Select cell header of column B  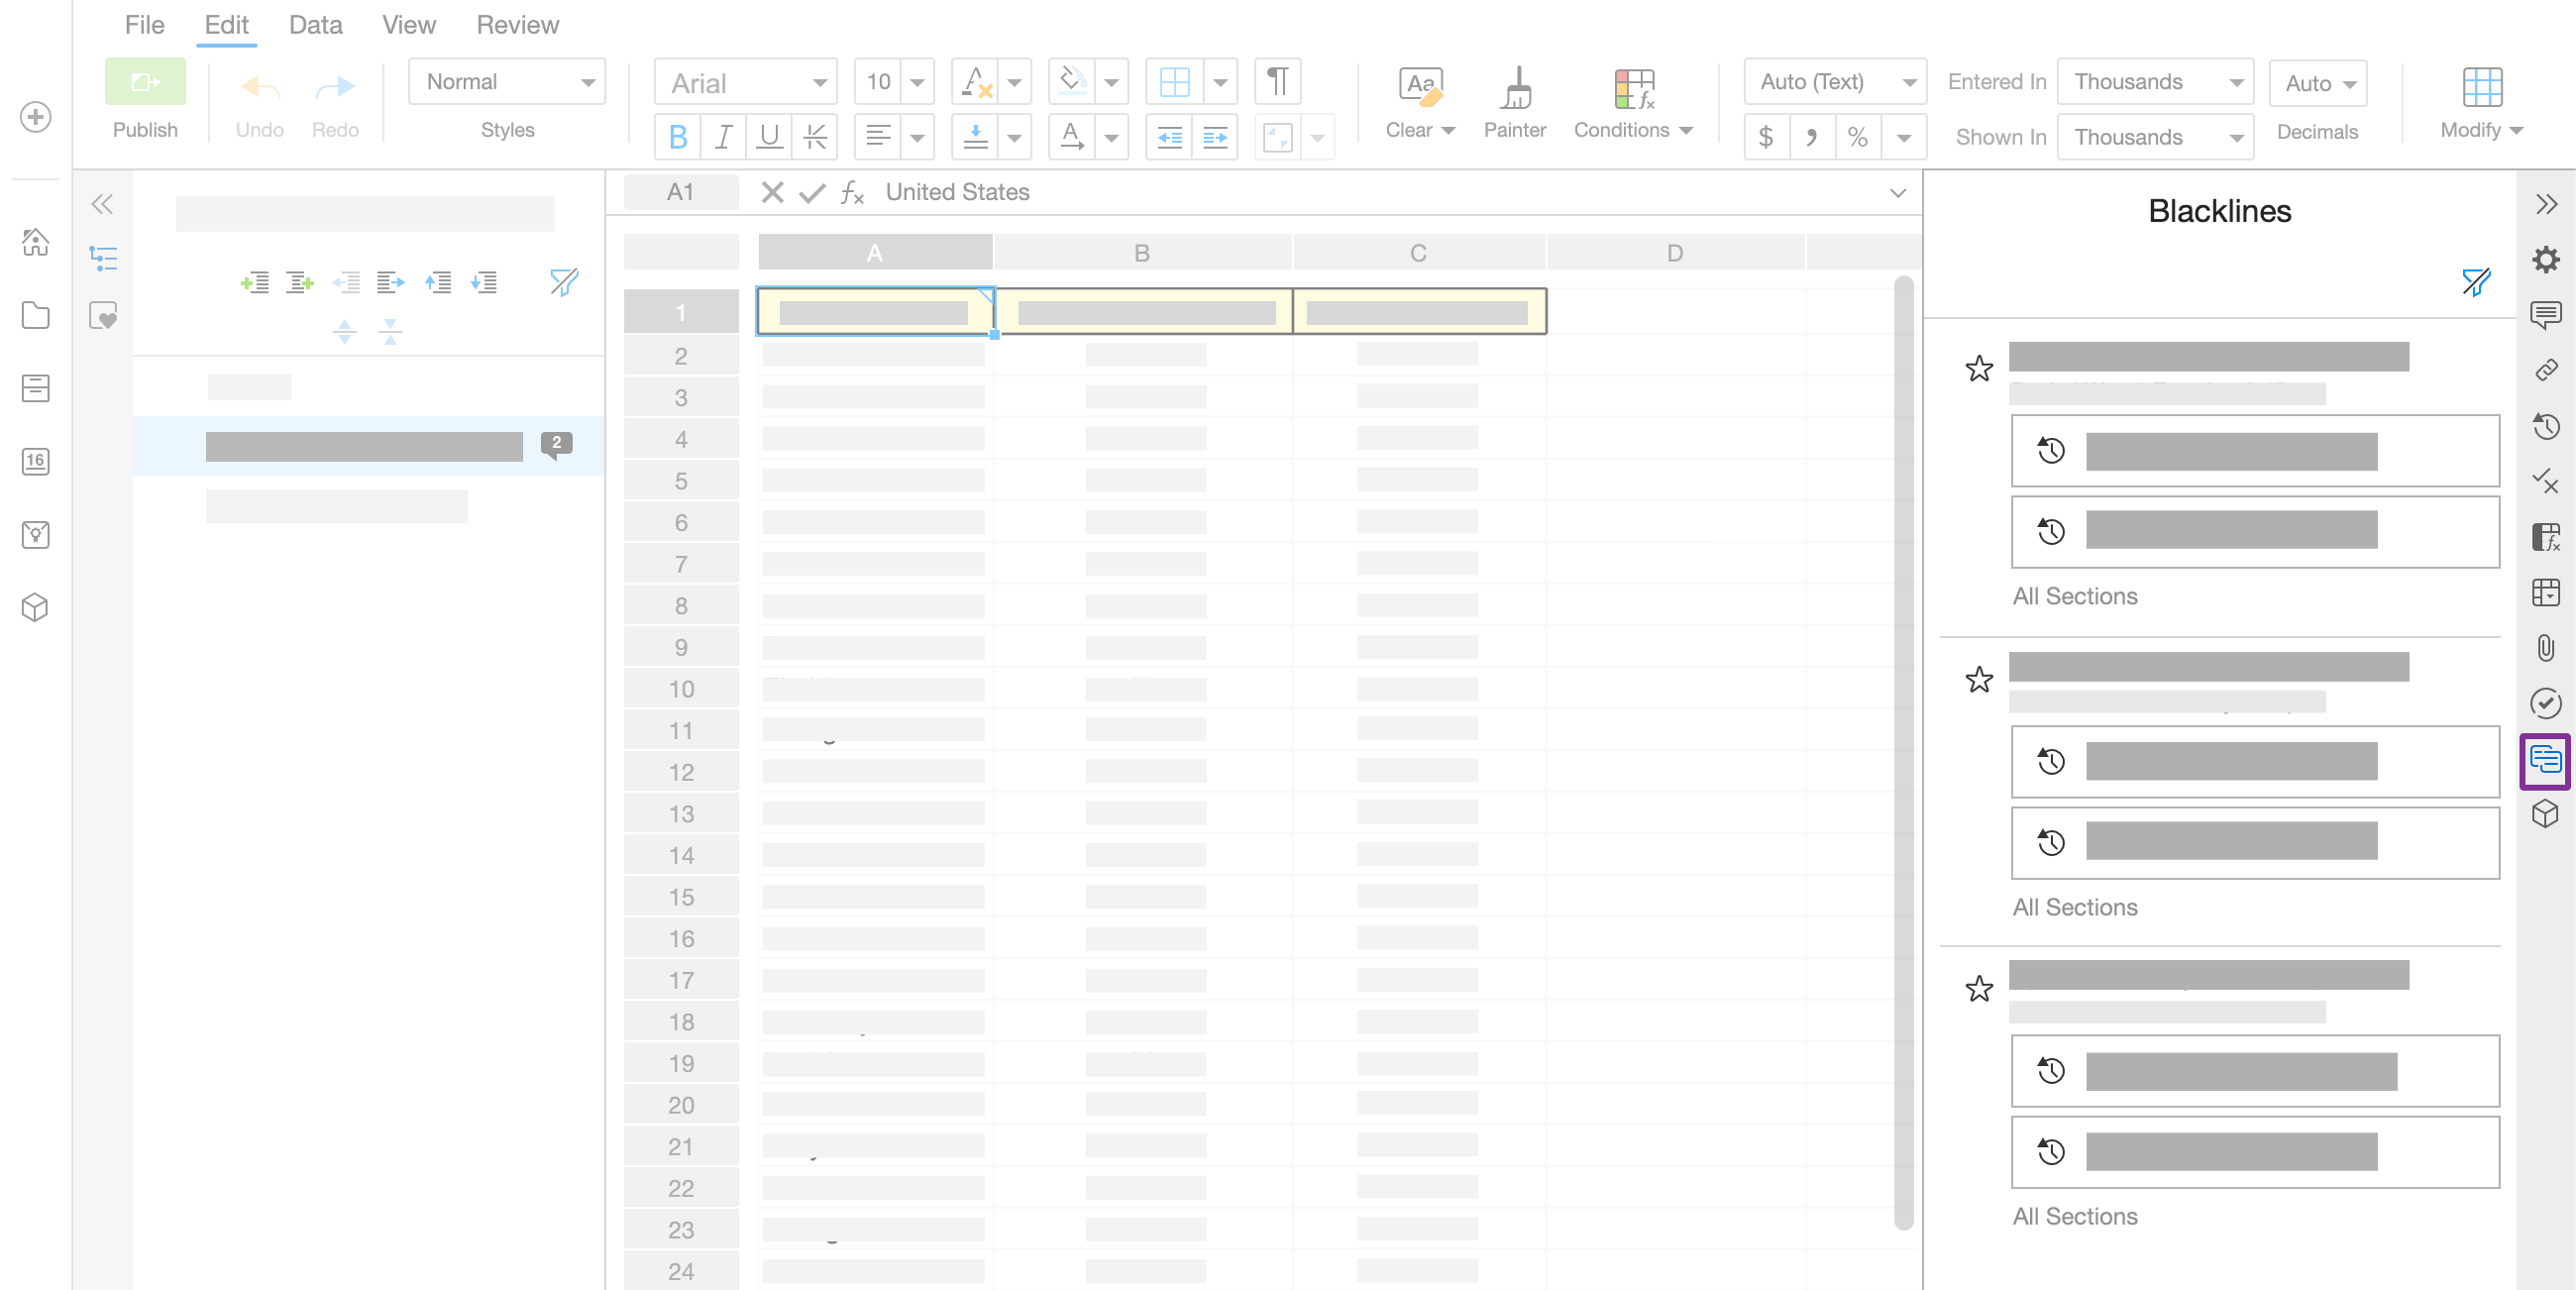(1143, 252)
